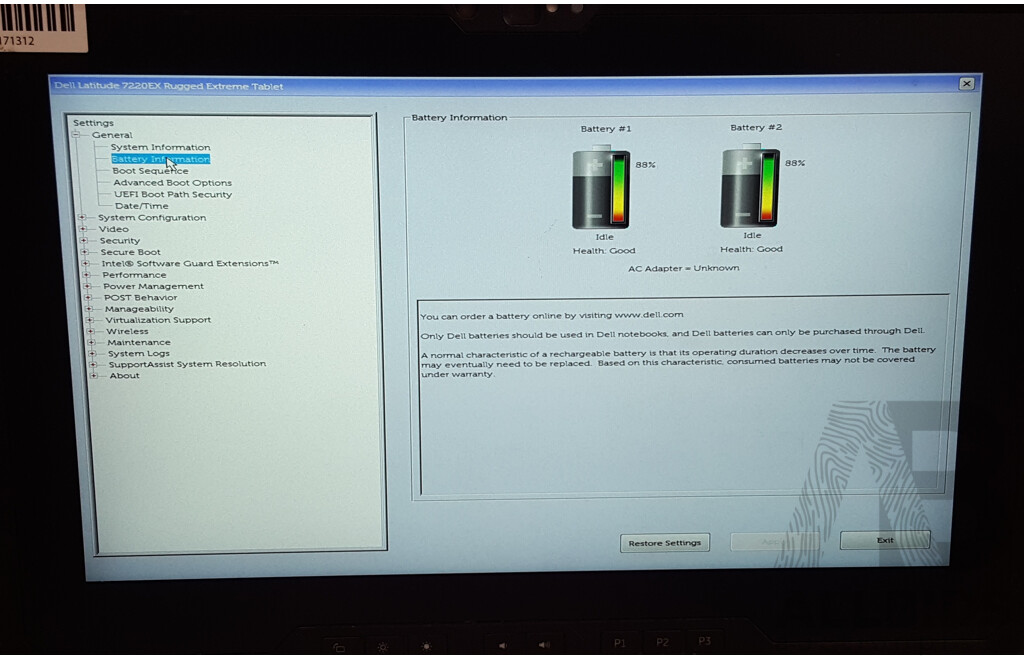
Task: Expand the System Configuration node
Action: [x=82, y=217]
